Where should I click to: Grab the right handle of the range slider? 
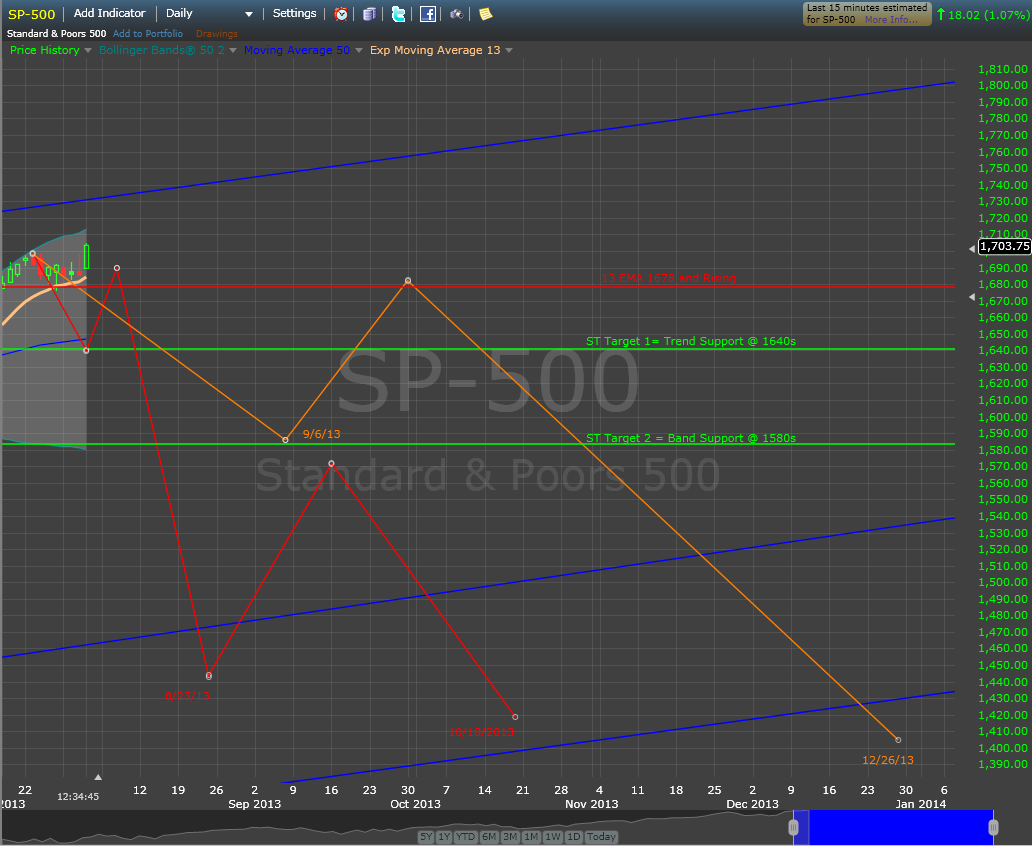tap(993, 827)
